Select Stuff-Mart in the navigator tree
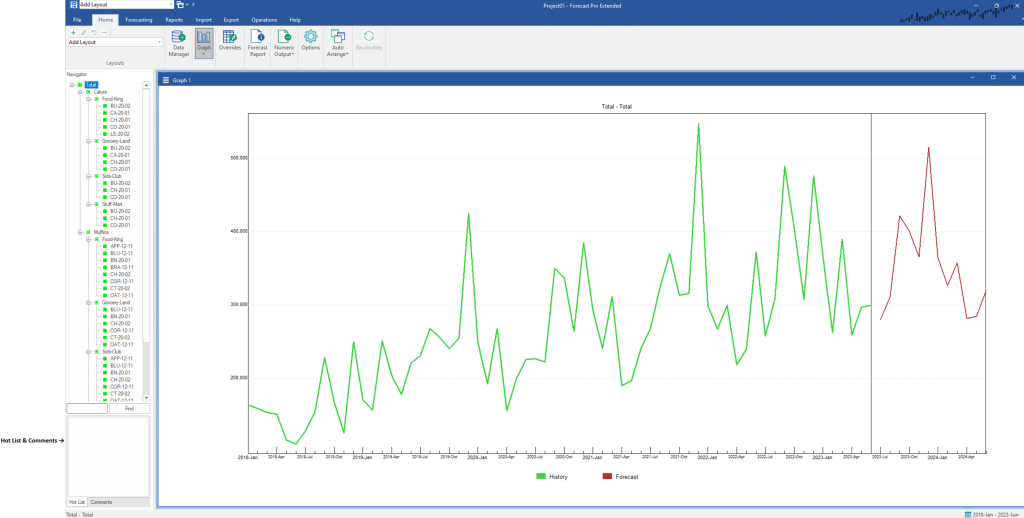The height and width of the screenshot is (518, 1024). pos(112,204)
